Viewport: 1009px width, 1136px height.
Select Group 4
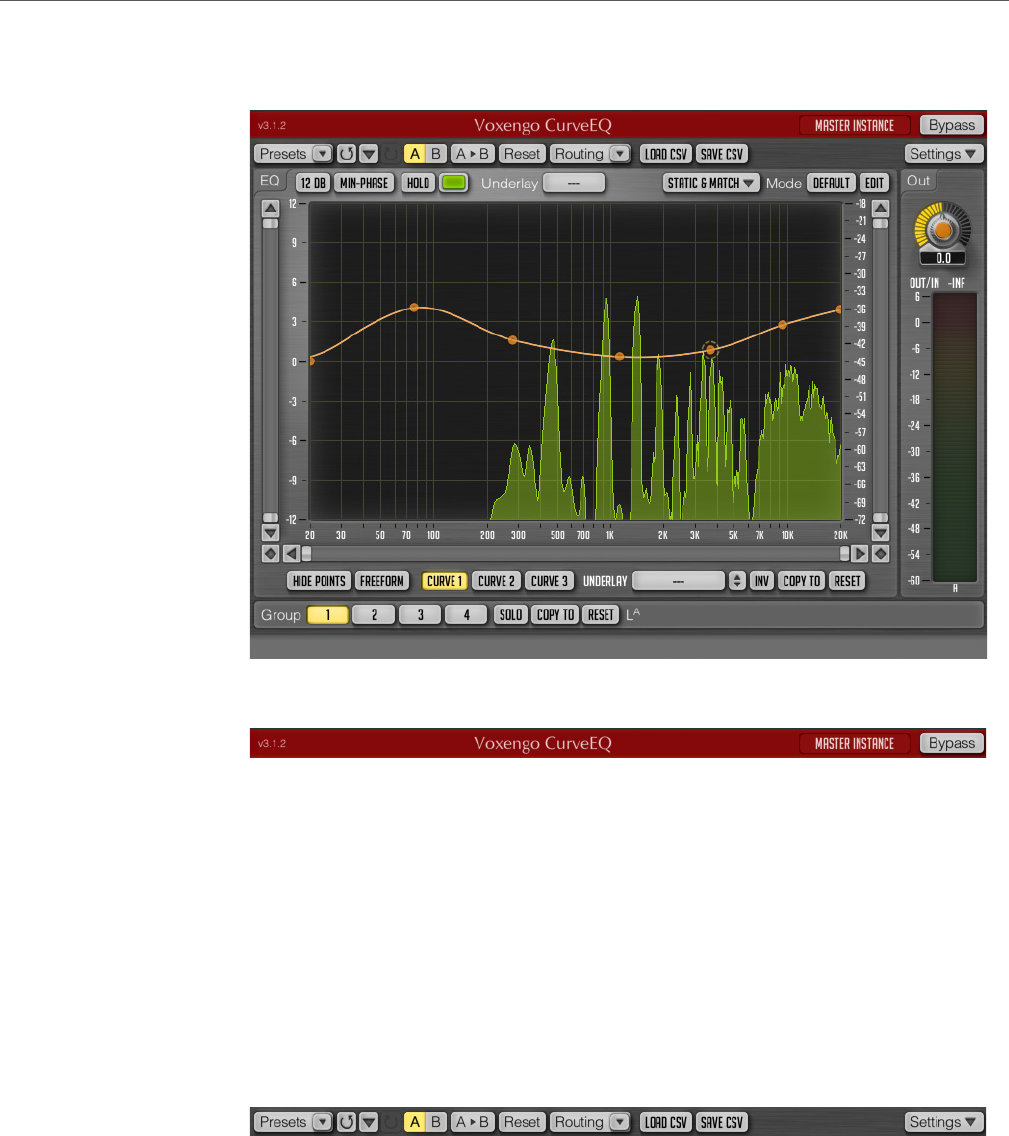coord(466,614)
